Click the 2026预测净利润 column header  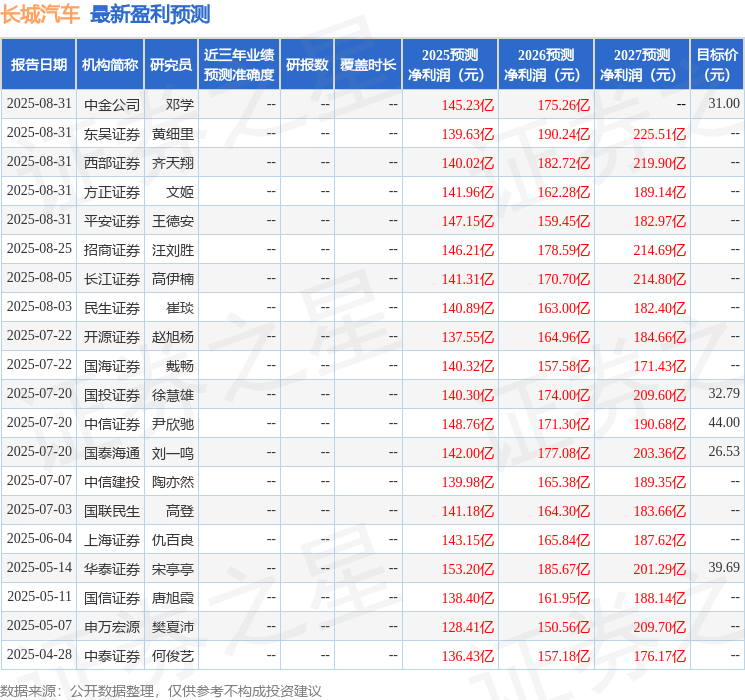546,64
